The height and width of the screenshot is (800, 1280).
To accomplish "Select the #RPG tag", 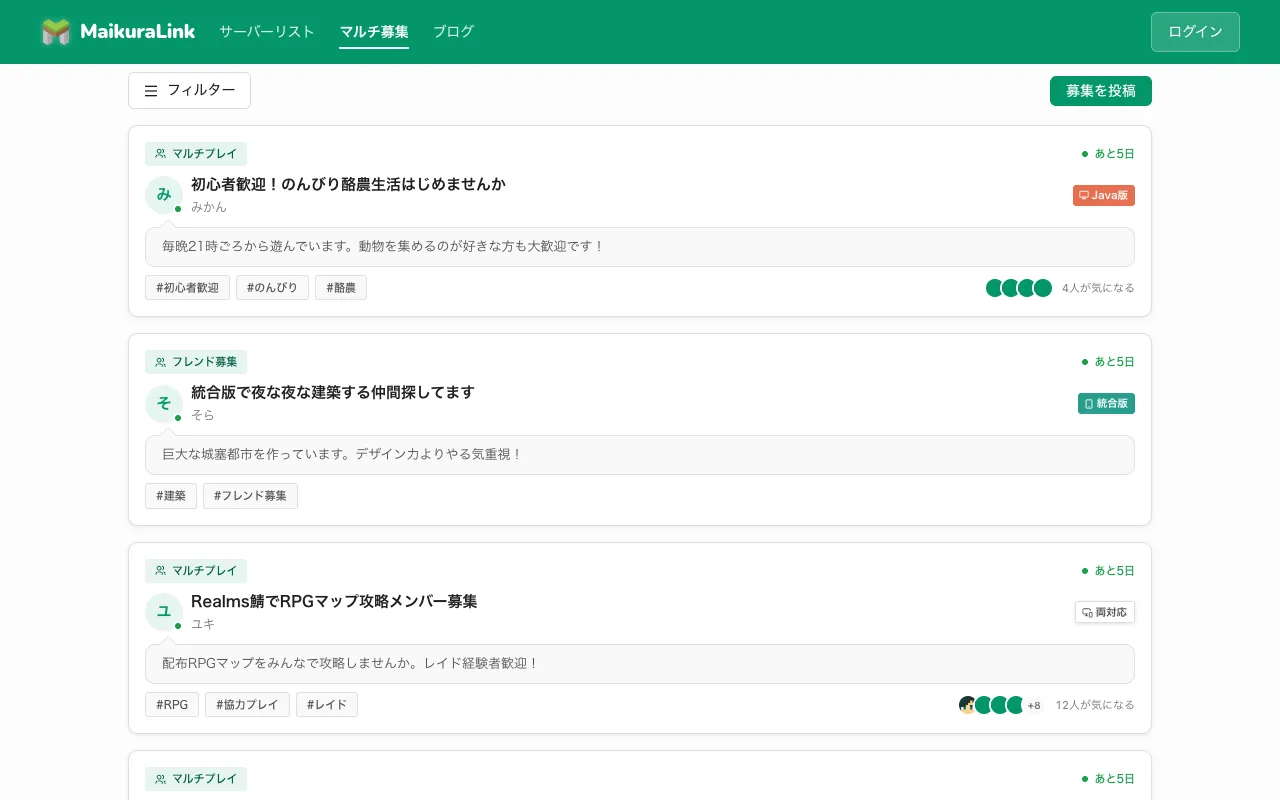I will (x=172, y=705).
